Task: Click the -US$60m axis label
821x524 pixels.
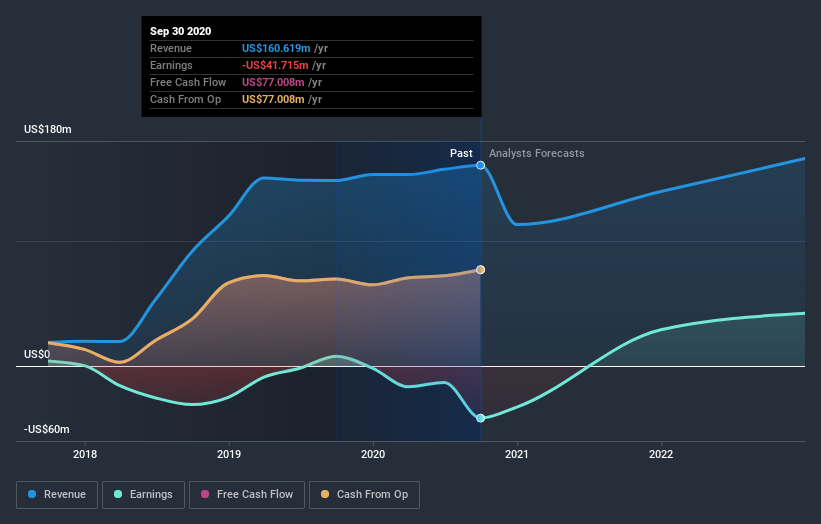Action: [x=47, y=429]
